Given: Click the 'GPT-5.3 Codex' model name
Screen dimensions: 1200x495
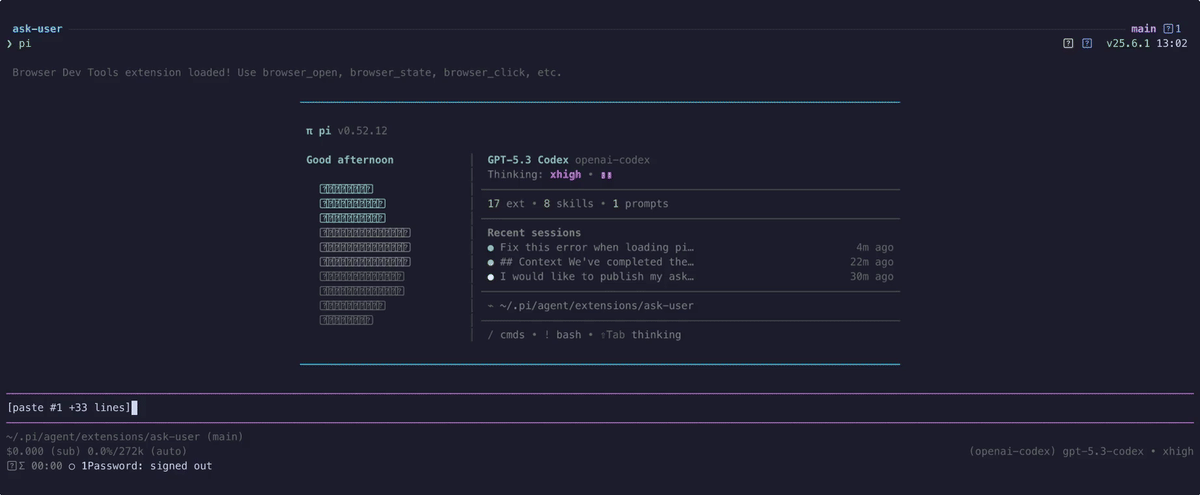Looking at the screenshot, I should (x=528, y=160).
